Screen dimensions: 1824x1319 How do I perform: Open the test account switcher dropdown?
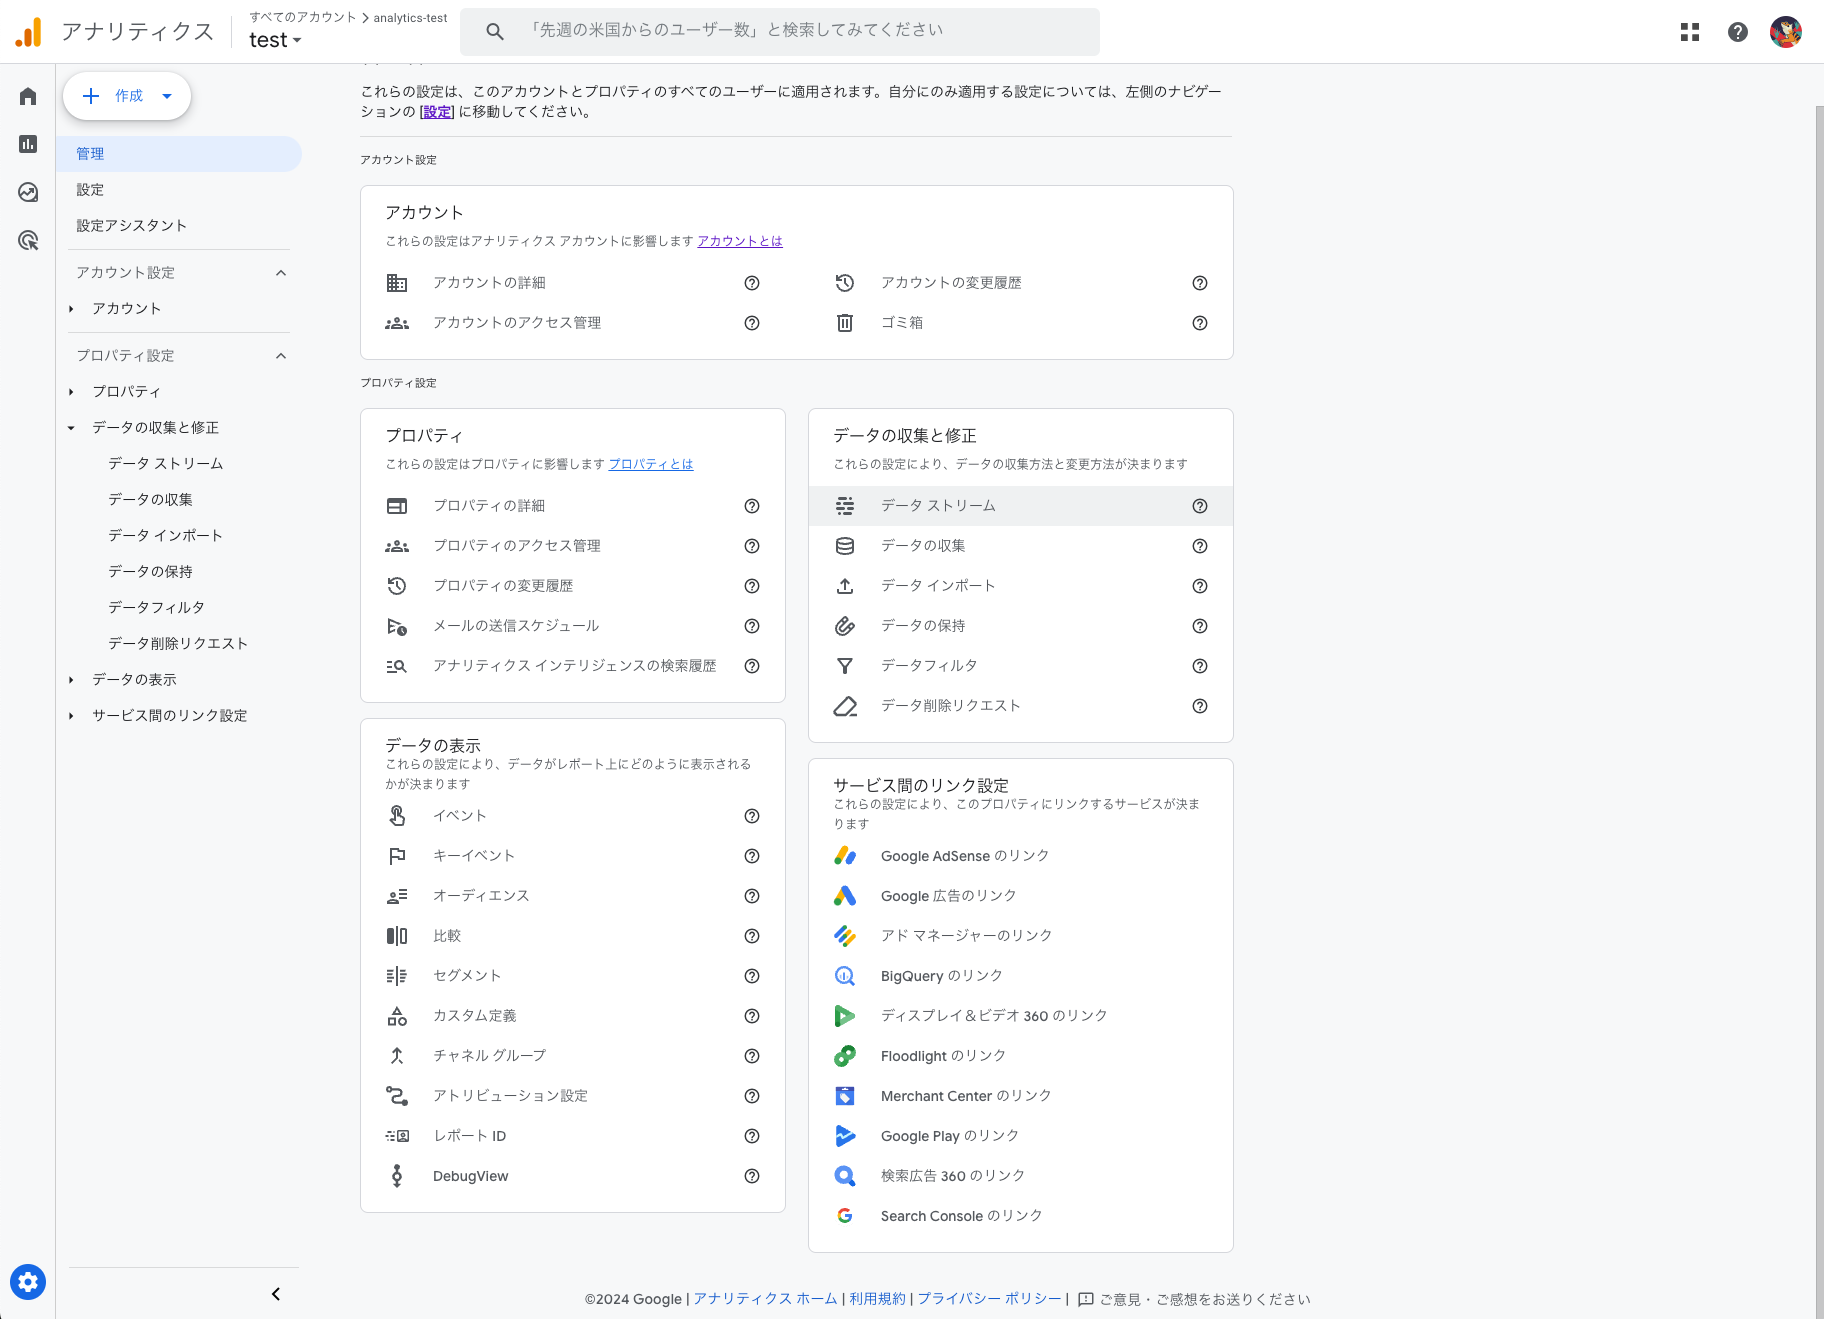coord(275,40)
